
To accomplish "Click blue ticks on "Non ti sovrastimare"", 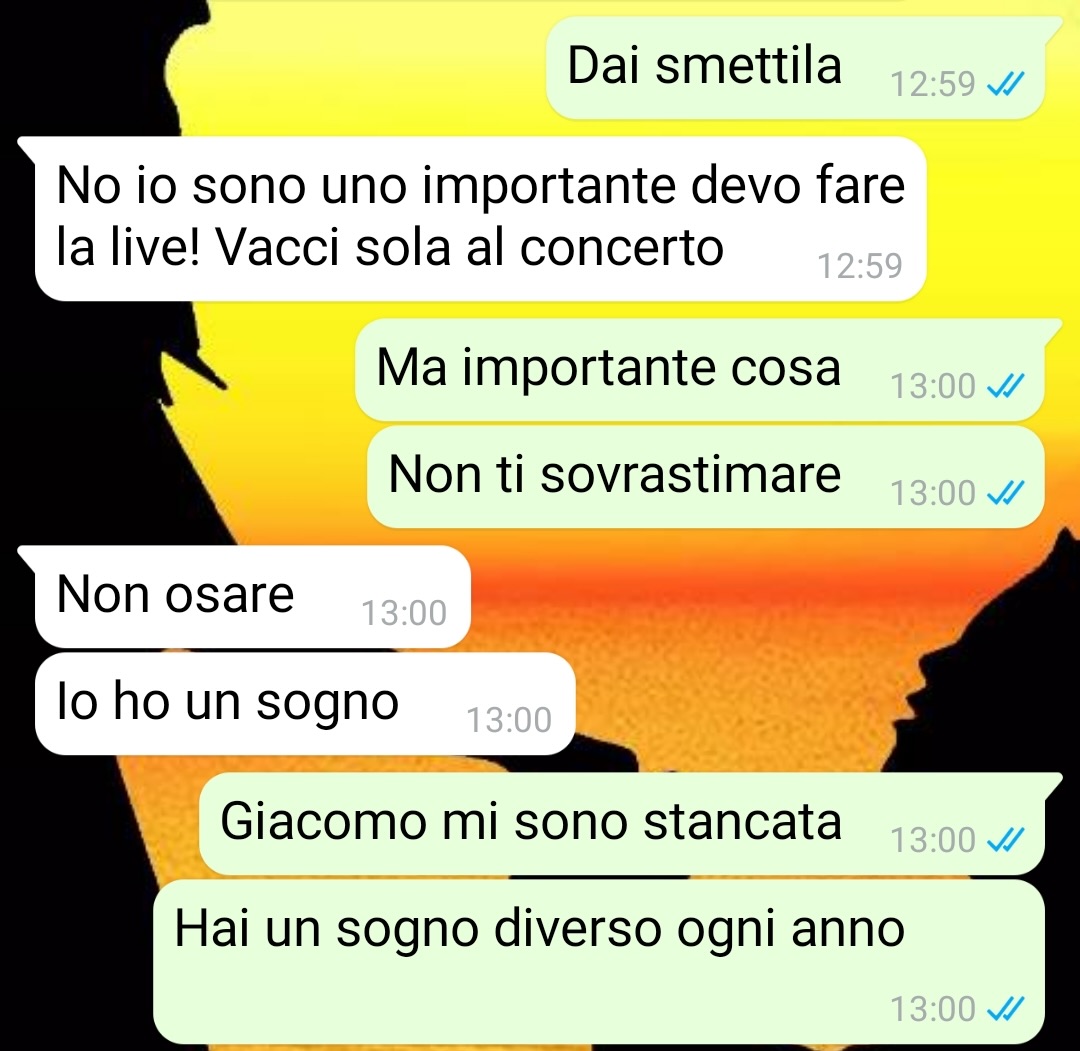I will pos(1006,493).
